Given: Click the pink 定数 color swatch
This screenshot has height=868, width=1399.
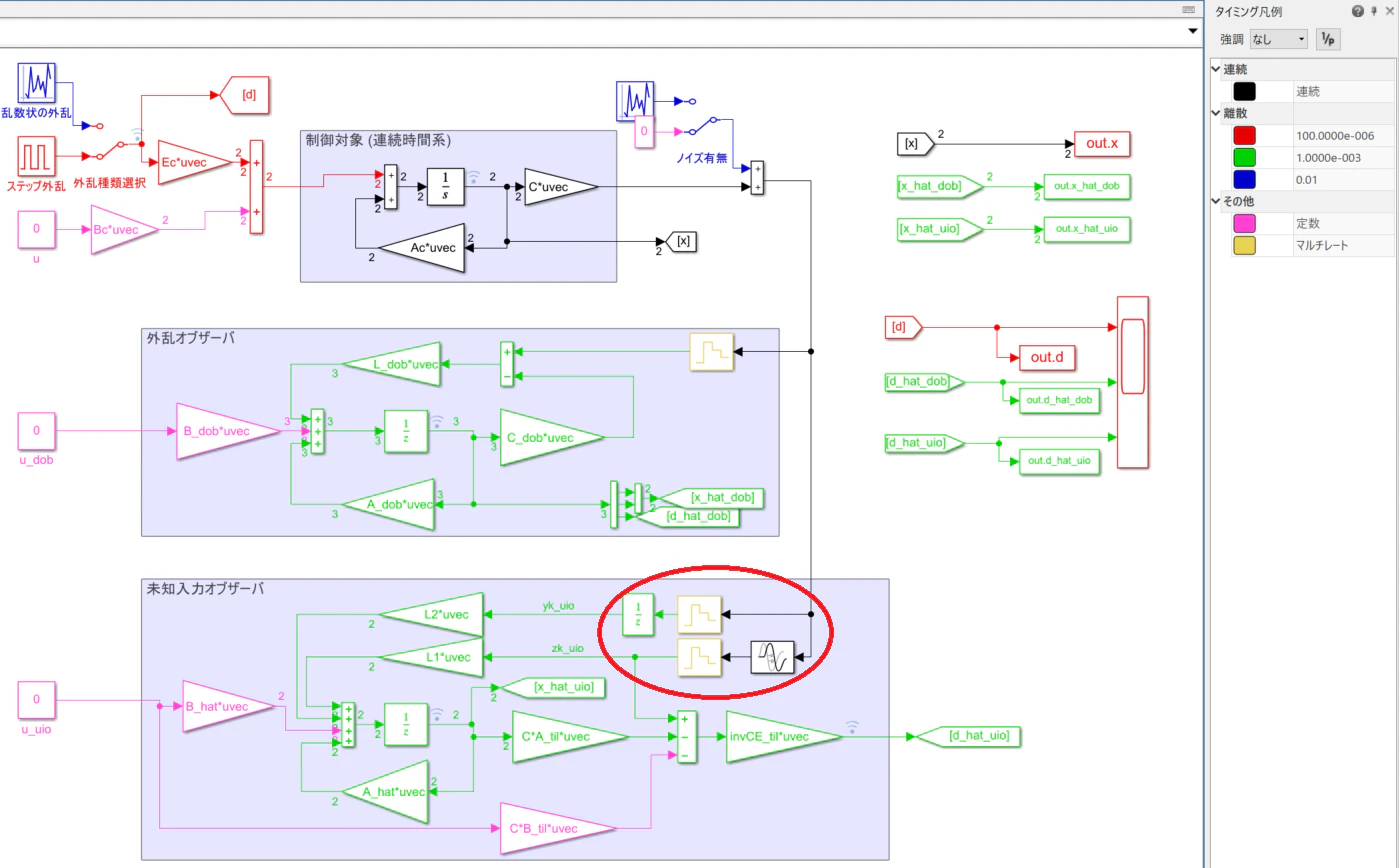Looking at the screenshot, I should coord(1244,223).
